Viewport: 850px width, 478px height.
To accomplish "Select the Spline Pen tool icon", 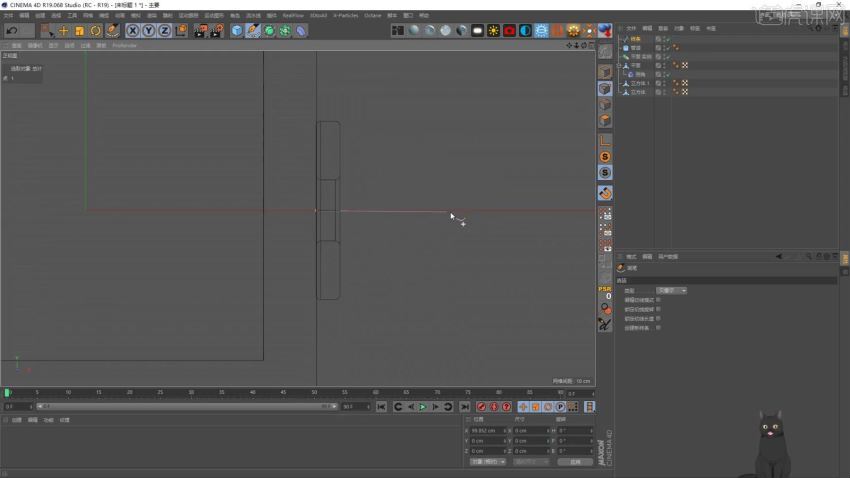I will (253, 30).
